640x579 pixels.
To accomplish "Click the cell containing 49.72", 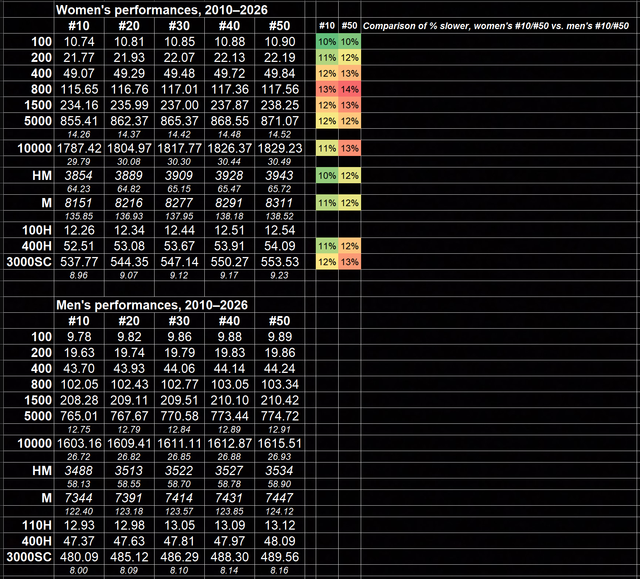I will click(229, 73).
